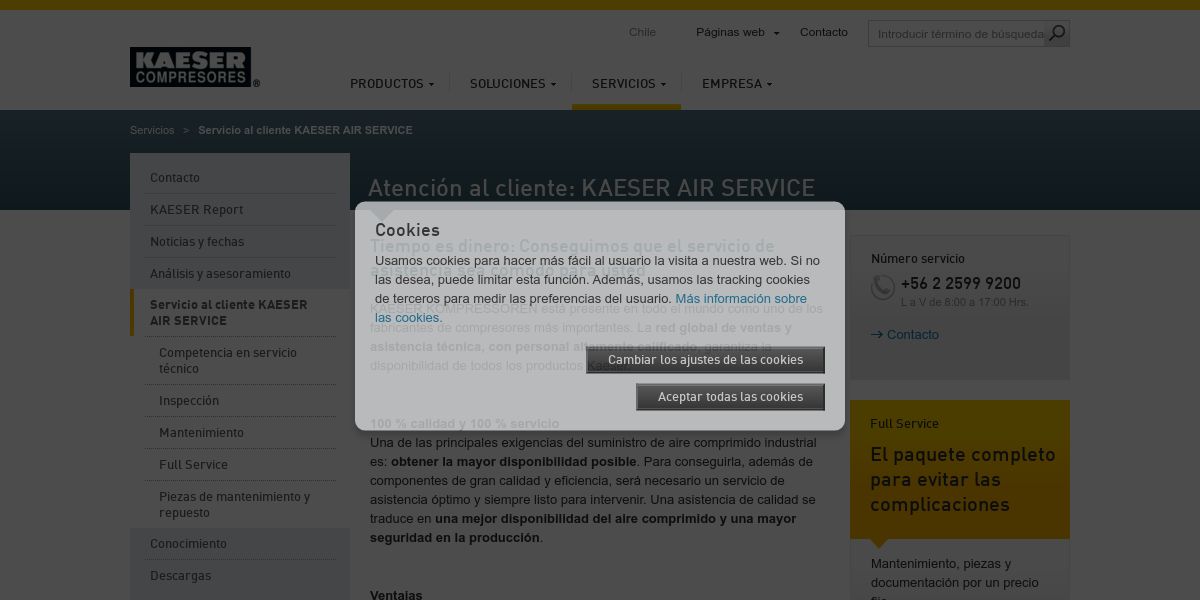Open Conocimiento in the sidebar
Viewport: 1200px width, 600px height.
click(x=240, y=543)
